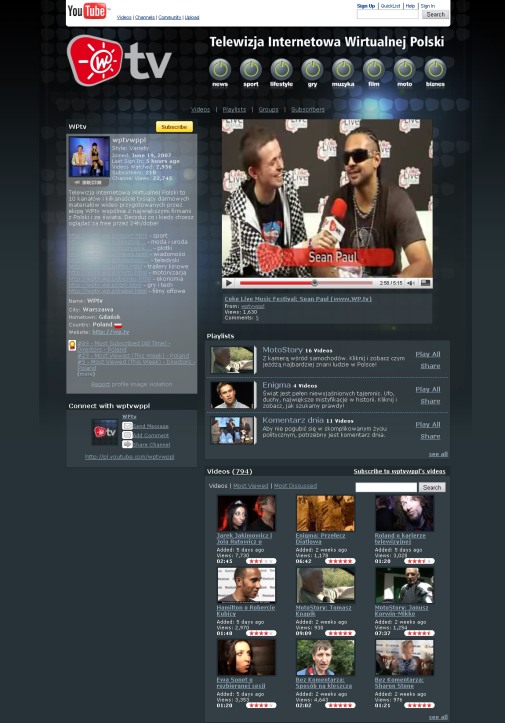Open the website link in profile
The image size is (505, 723).
(111, 332)
